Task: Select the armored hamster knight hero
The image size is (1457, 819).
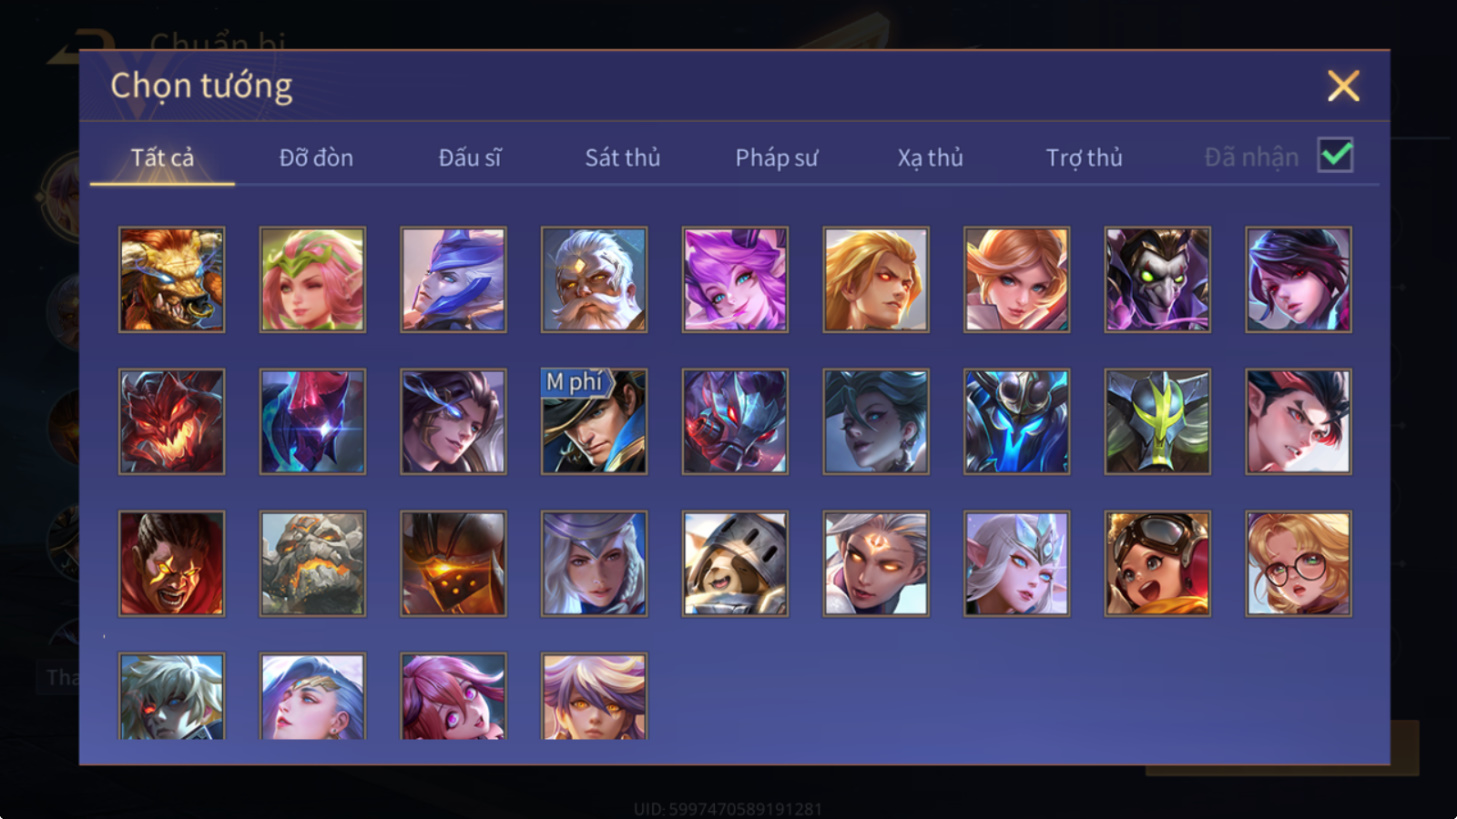Action: click(735, 563)
